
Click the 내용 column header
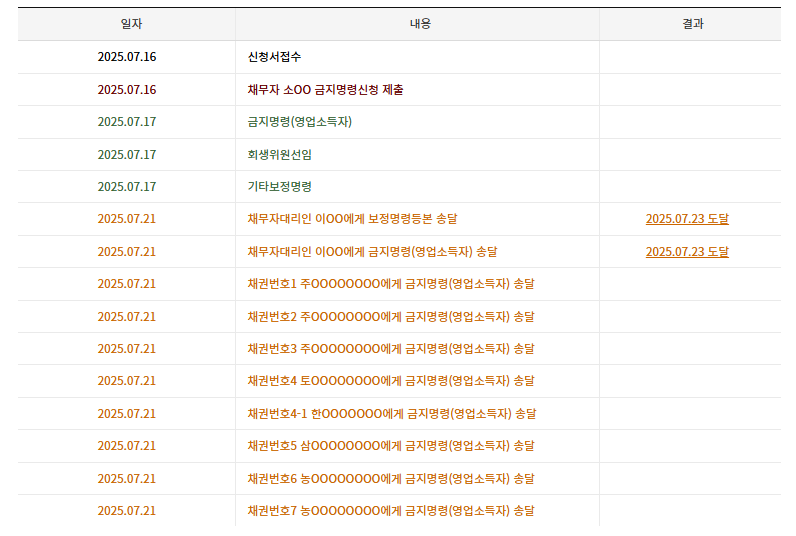[420, 24]
